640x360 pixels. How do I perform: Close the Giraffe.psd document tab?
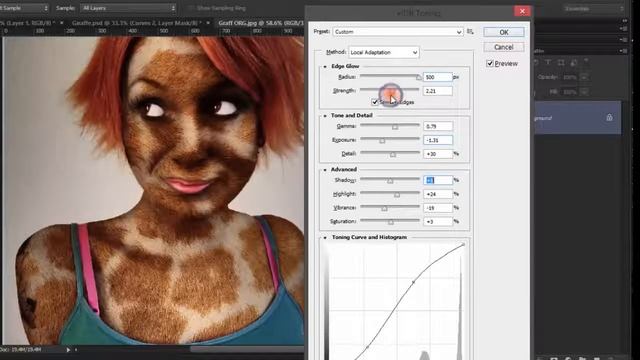click(x=208, y=23)
